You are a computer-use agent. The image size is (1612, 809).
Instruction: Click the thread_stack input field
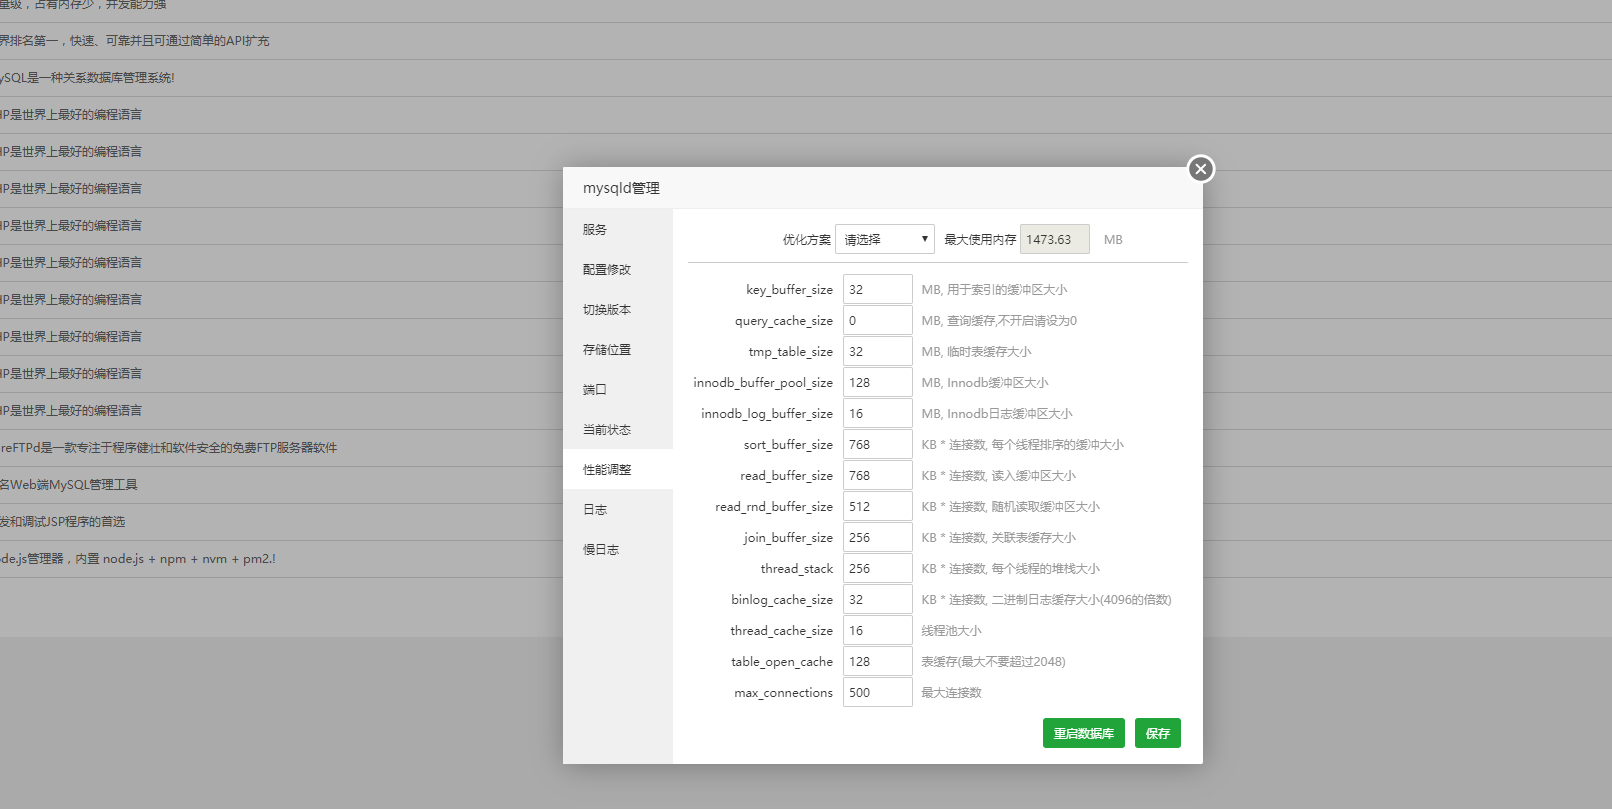878,568
